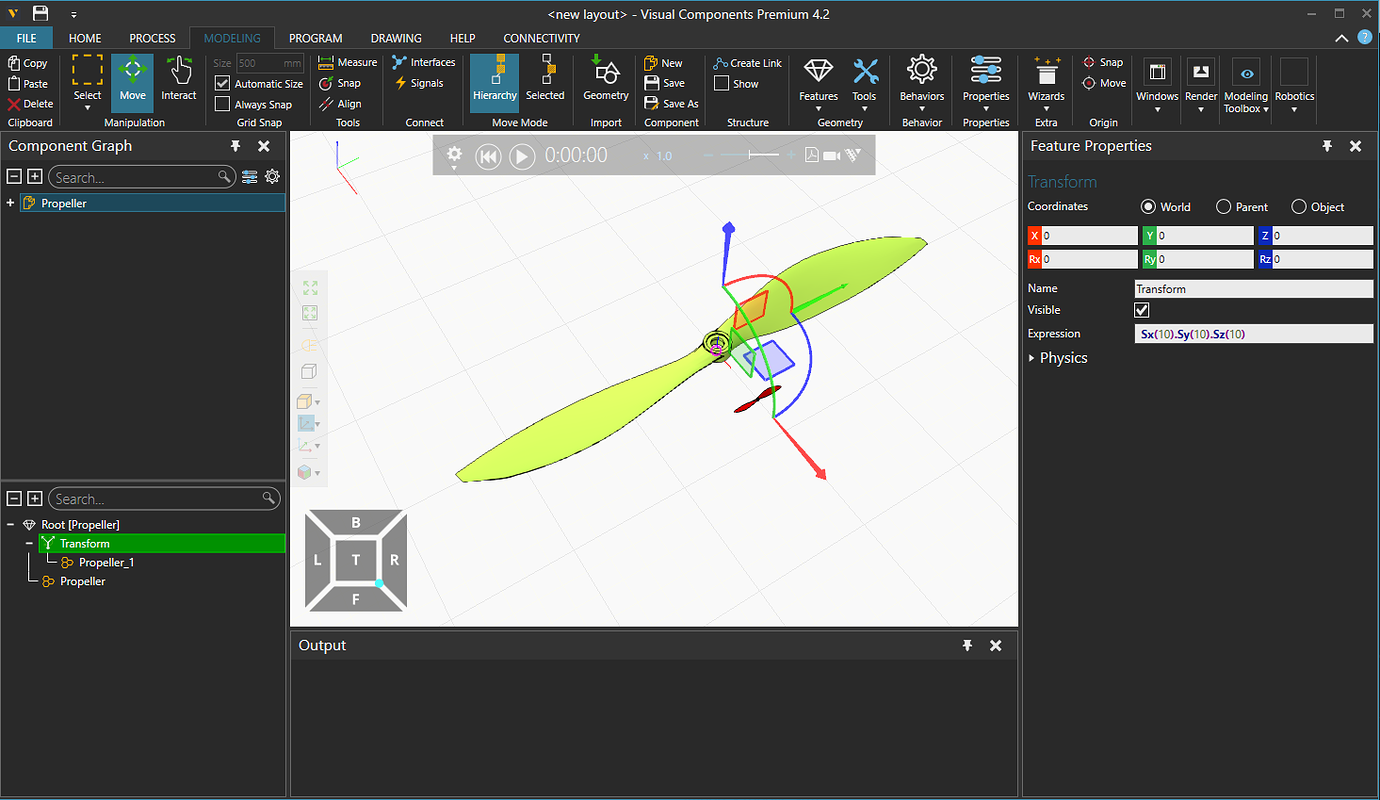This screenshot has width=1380, height=800.
Task: Activate the Interact tool
Action: click(x=179, y=80)
